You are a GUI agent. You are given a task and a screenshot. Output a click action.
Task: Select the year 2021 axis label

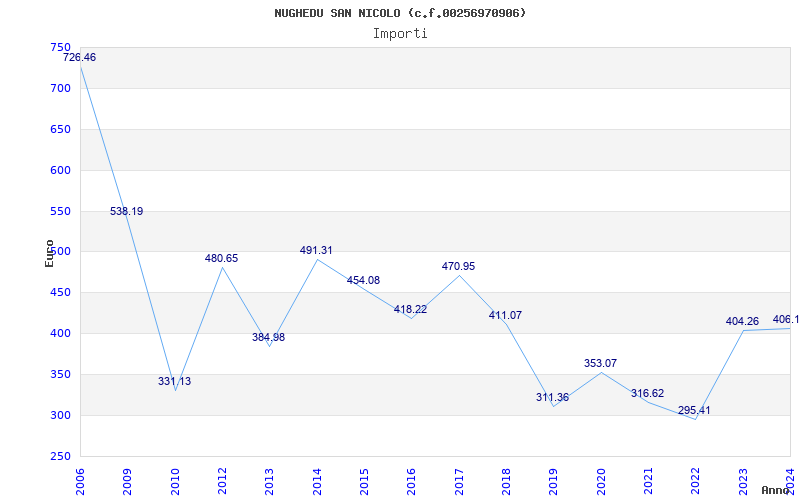648,482
